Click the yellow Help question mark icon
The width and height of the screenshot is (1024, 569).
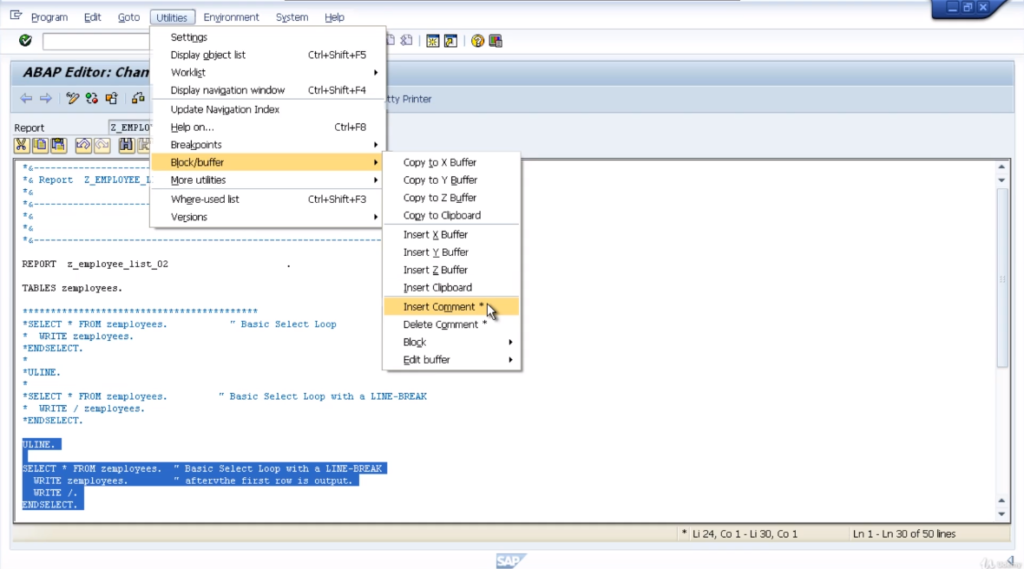point(477,41)
